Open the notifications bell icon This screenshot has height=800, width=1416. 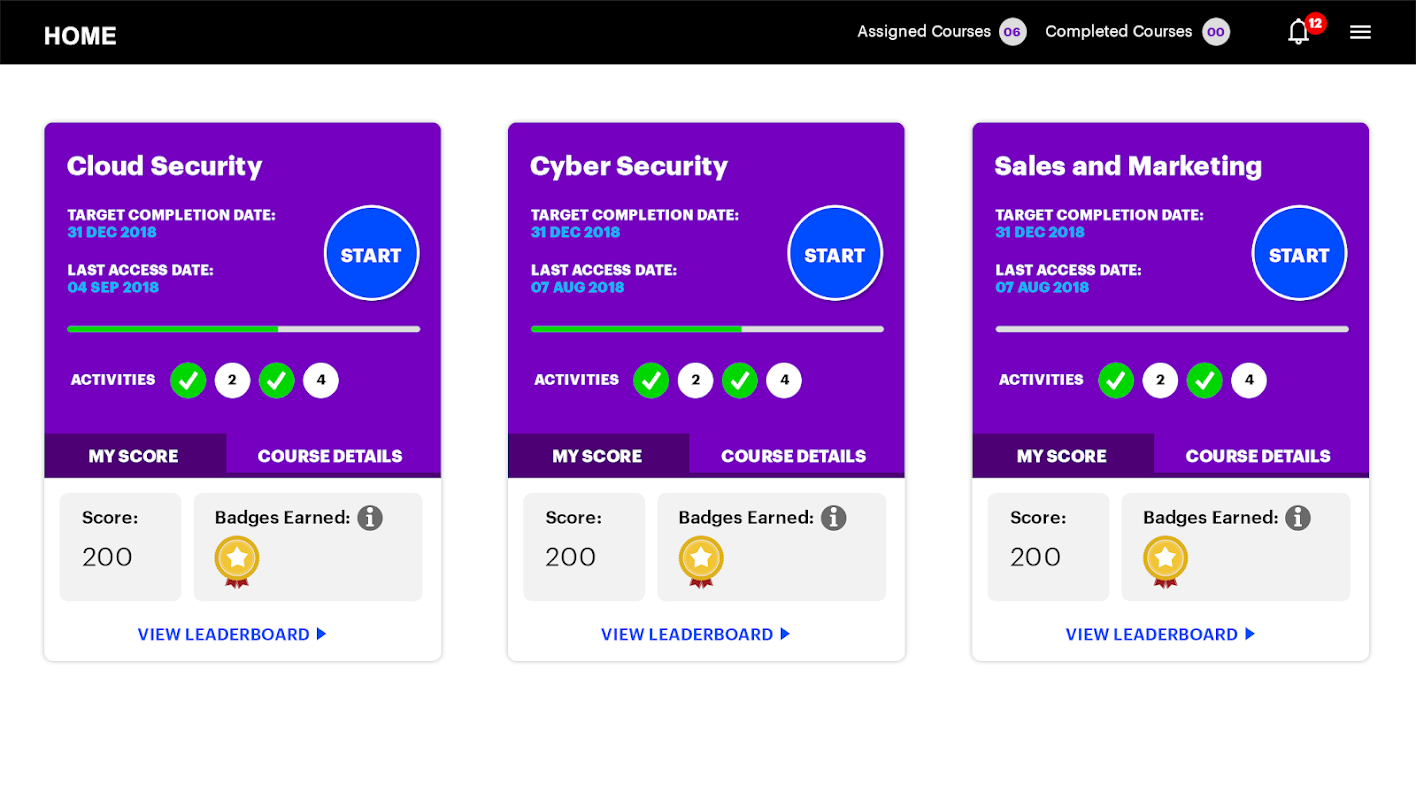point(1298,32)
